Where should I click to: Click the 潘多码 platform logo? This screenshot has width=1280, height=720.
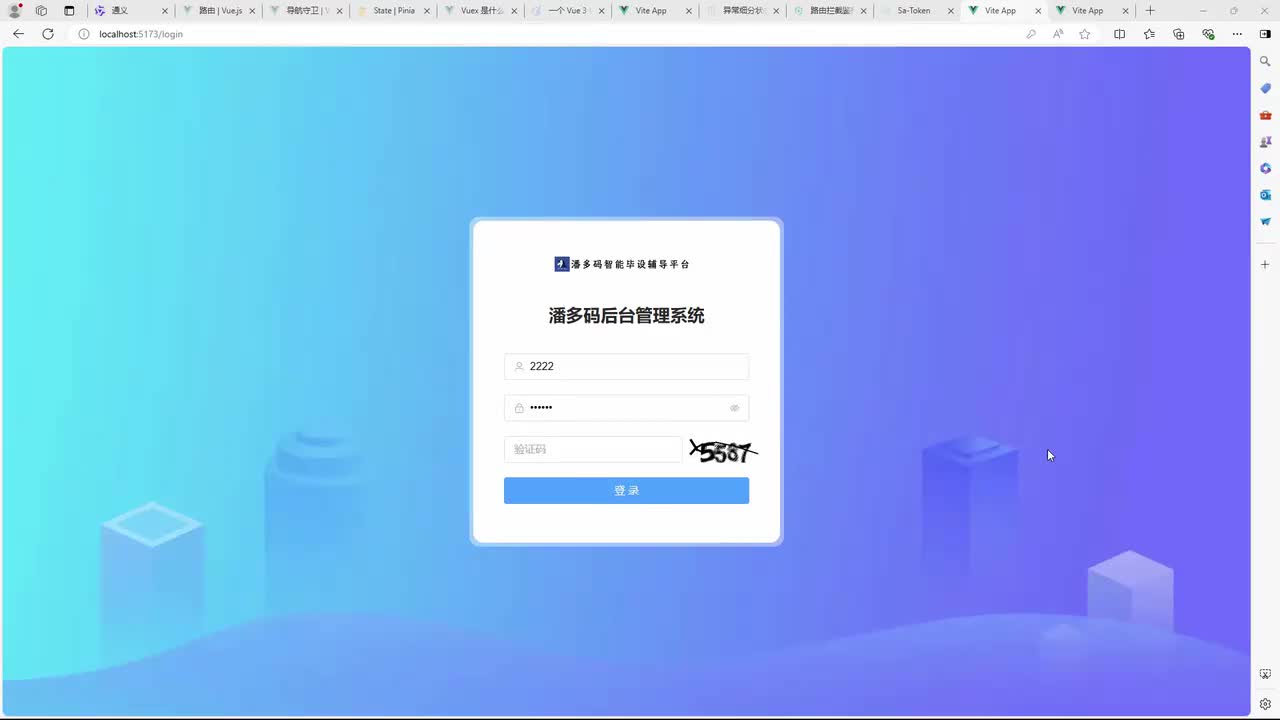click(622, 264)
